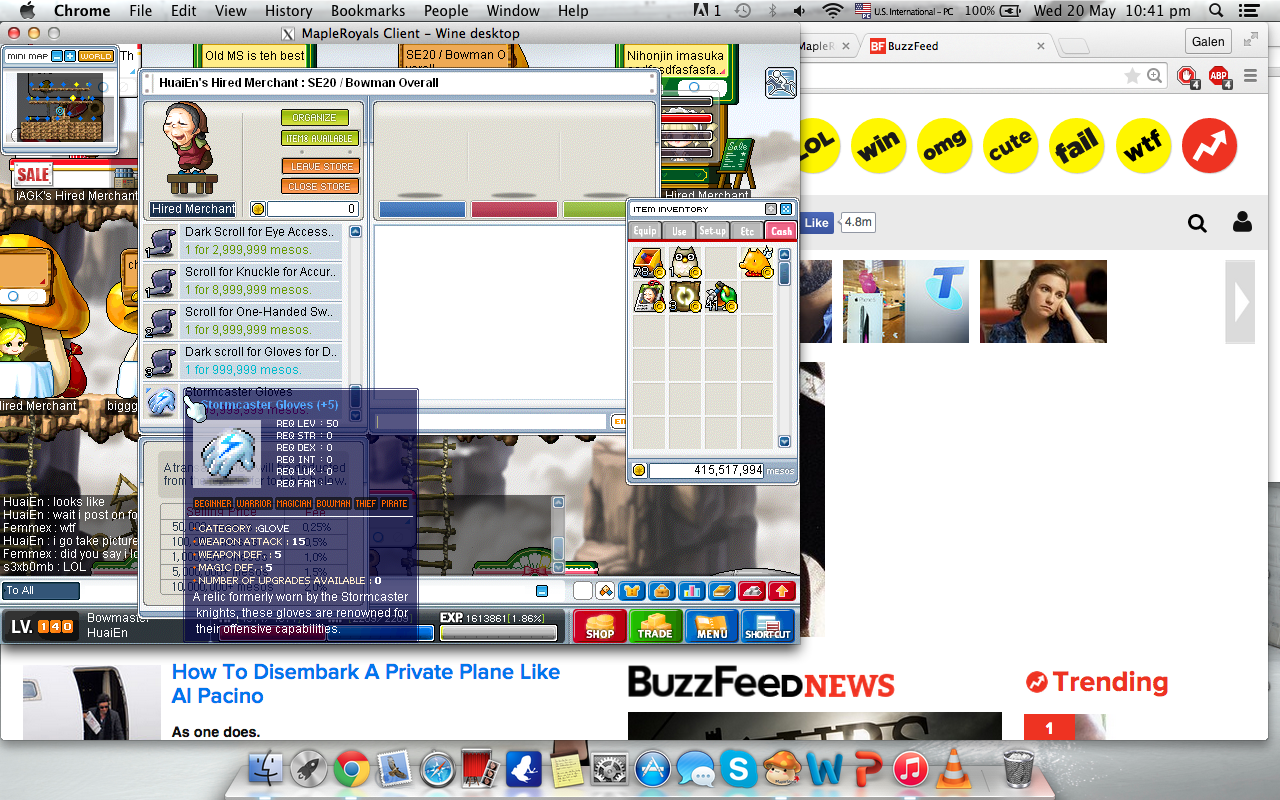1280x800 pixels.
Task: Open the stats bar-chart icon in quickbar
Action: (692, 591)
